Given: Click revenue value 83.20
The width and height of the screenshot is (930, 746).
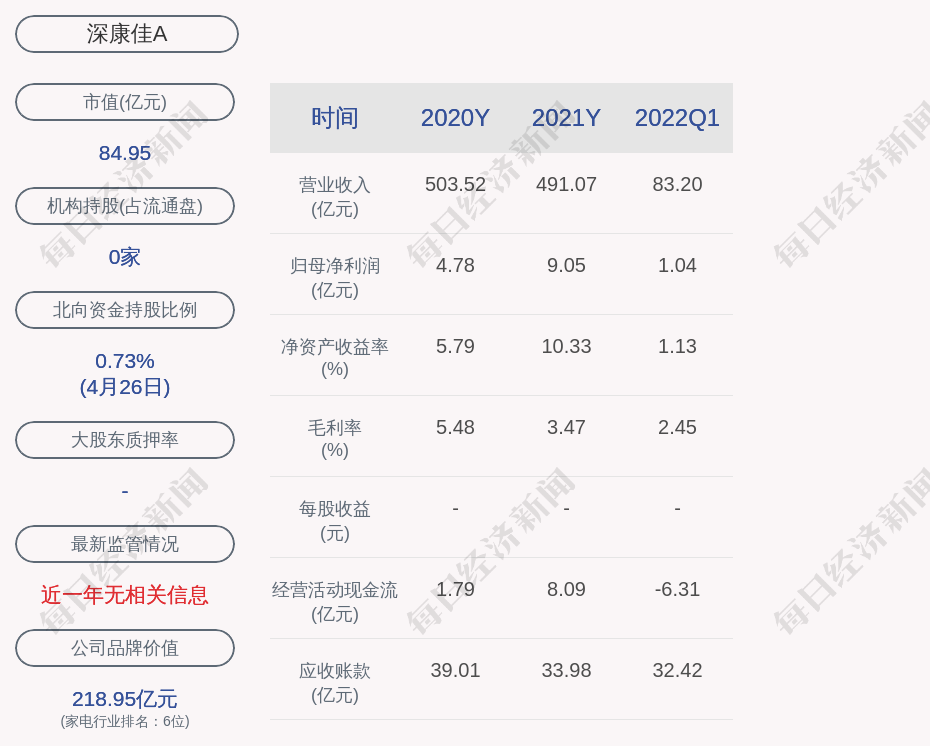Looking at the screenshot, I should 677,184.
